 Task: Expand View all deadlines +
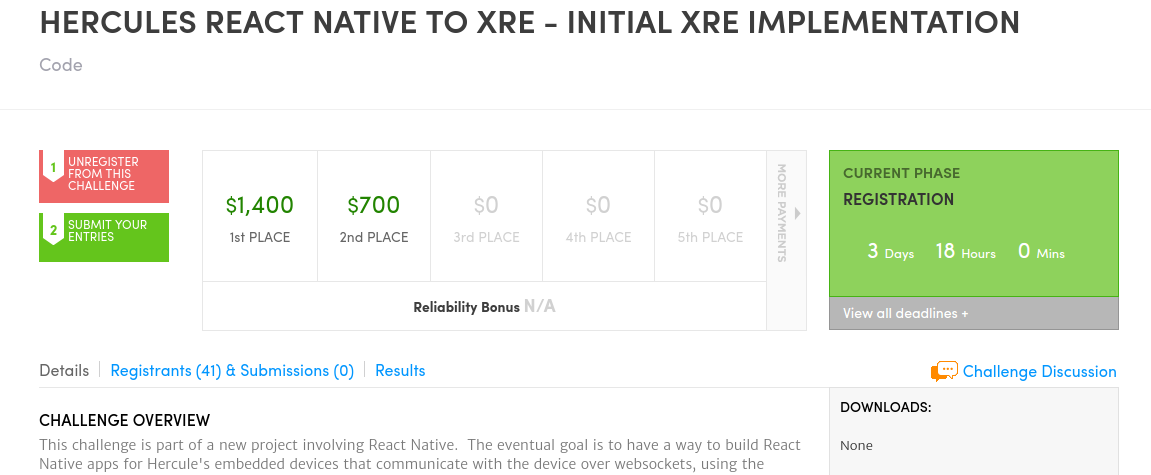click(x=973, y=313)
